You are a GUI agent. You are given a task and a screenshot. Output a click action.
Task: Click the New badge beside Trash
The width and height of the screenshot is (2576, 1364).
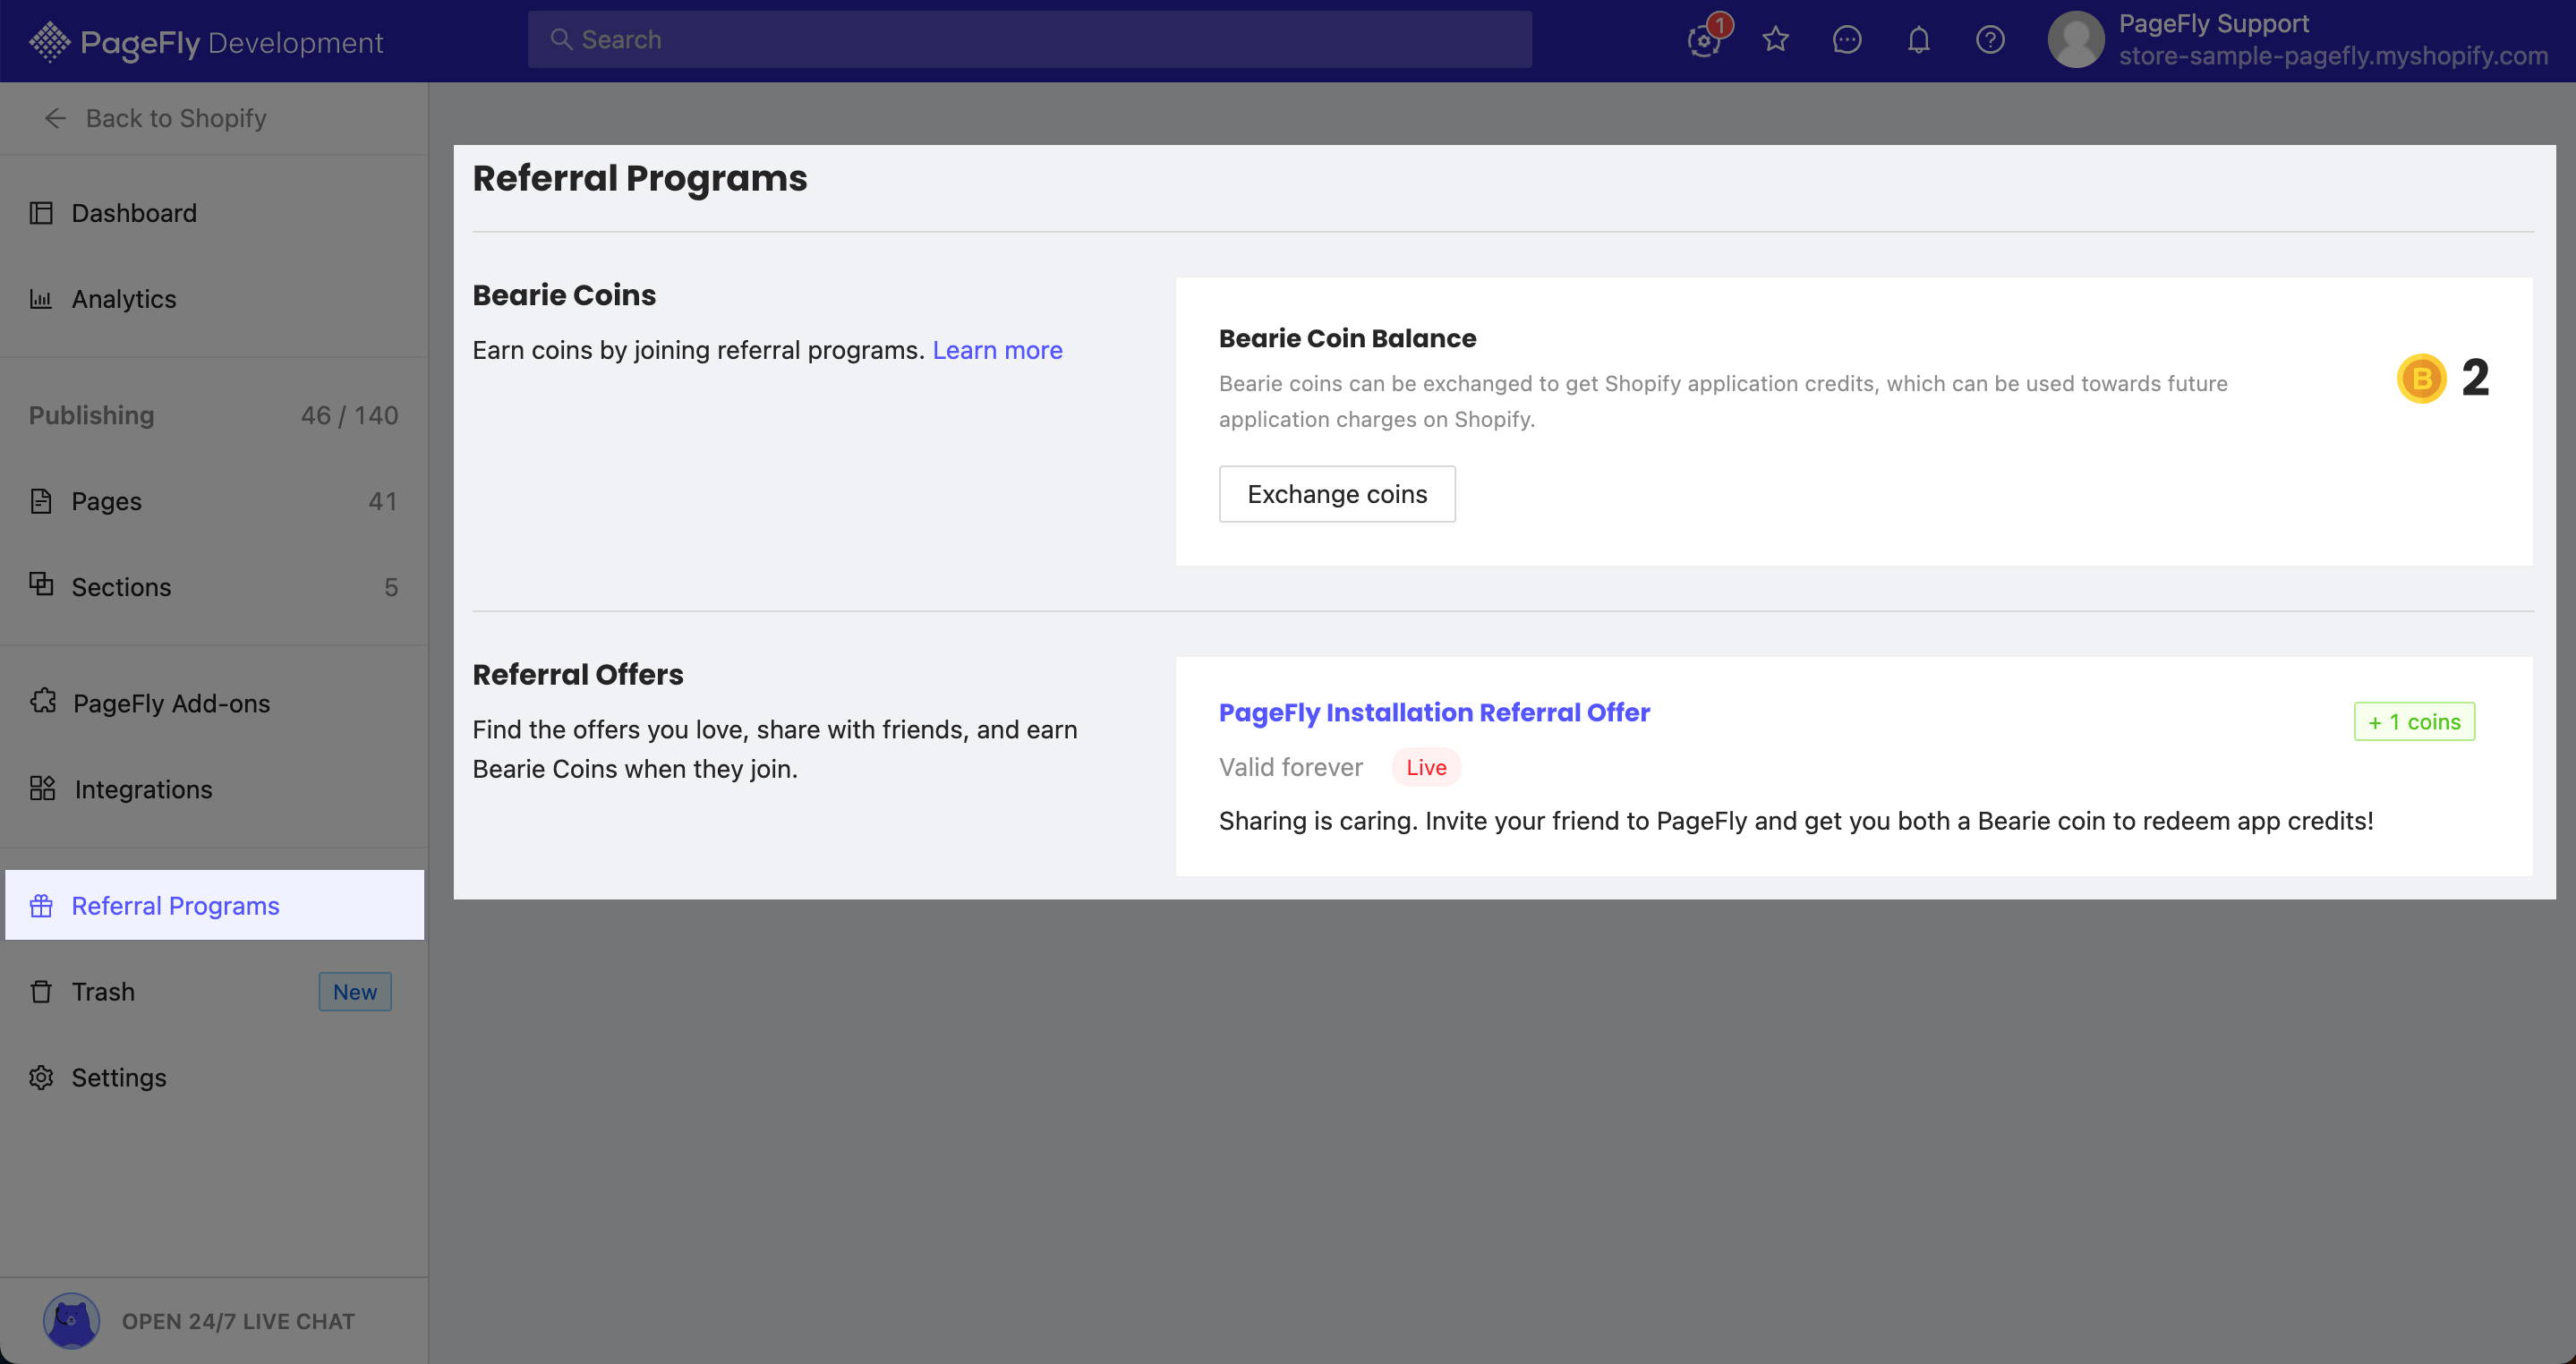[355, 991]
